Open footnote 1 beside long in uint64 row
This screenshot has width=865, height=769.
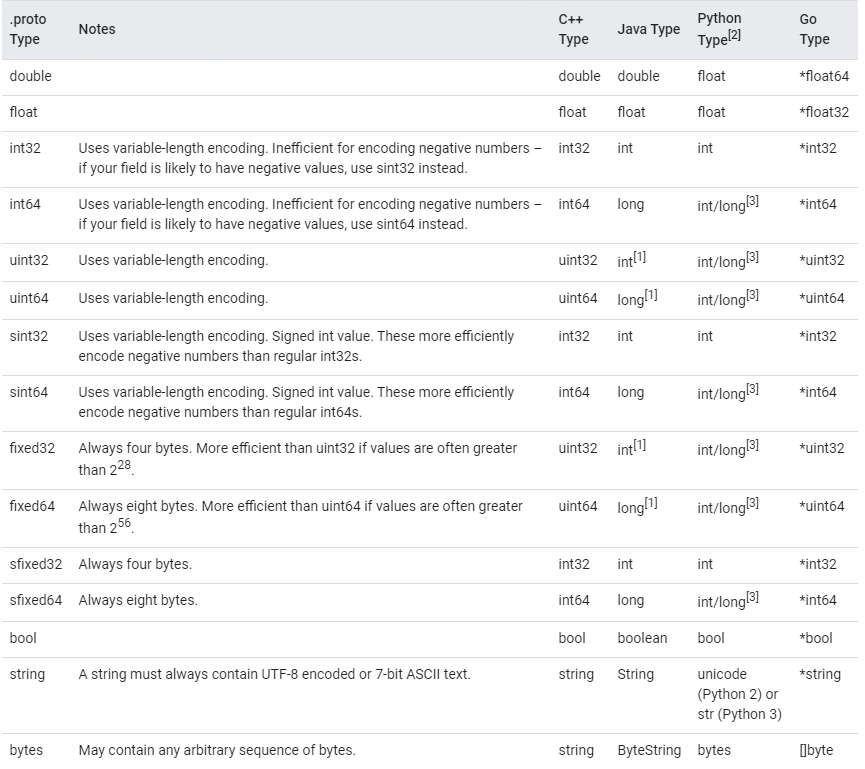pos(651,296)
